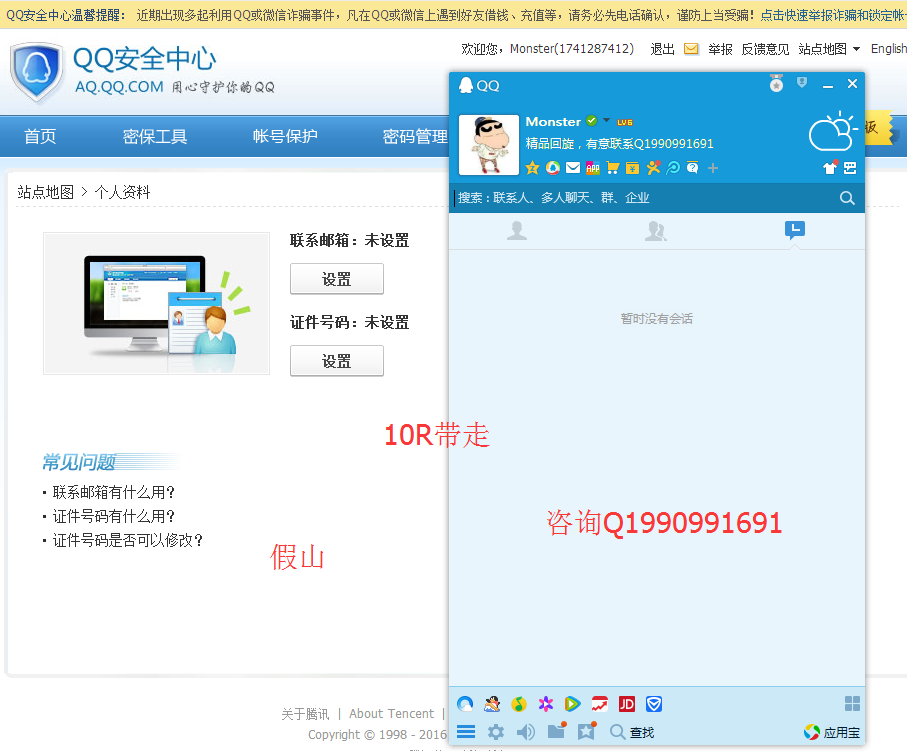Click the 举报 report link

(x=720, y=49)
